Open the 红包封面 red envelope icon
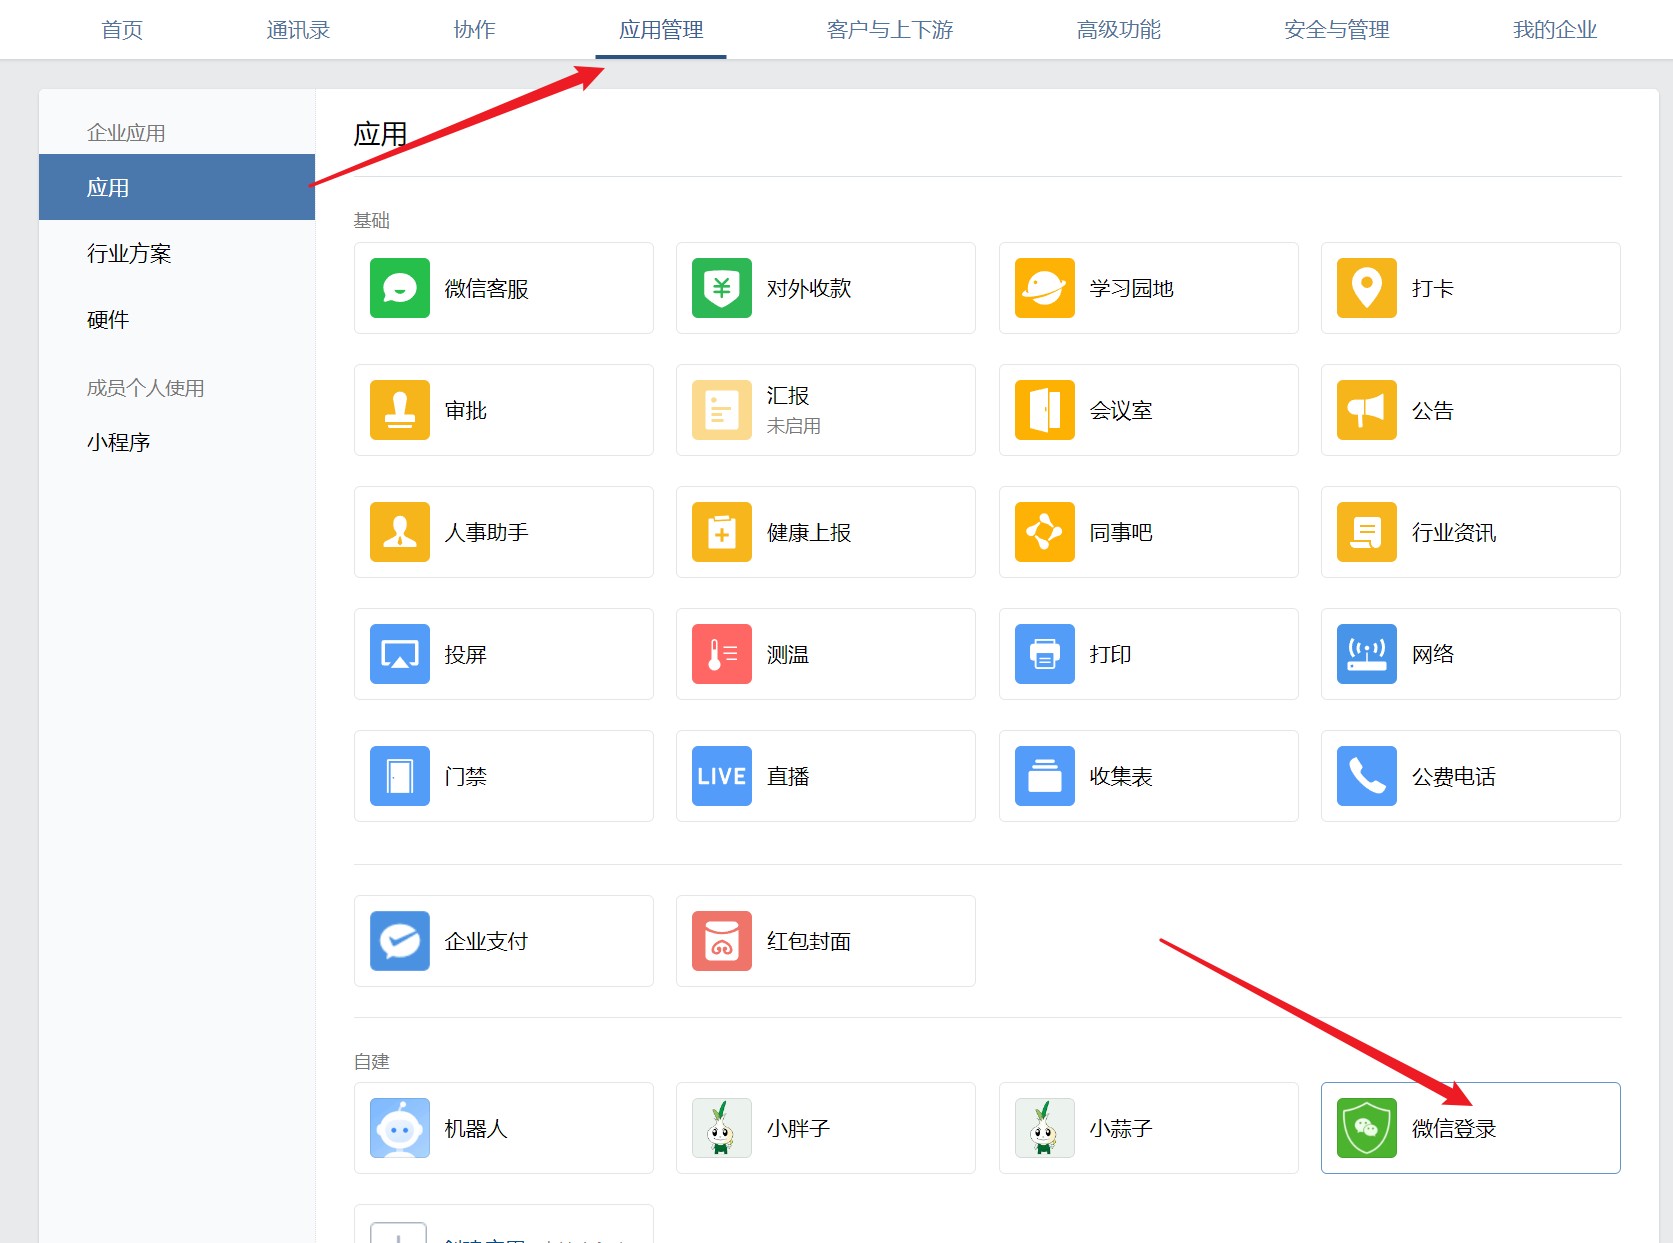 [721, 941]
